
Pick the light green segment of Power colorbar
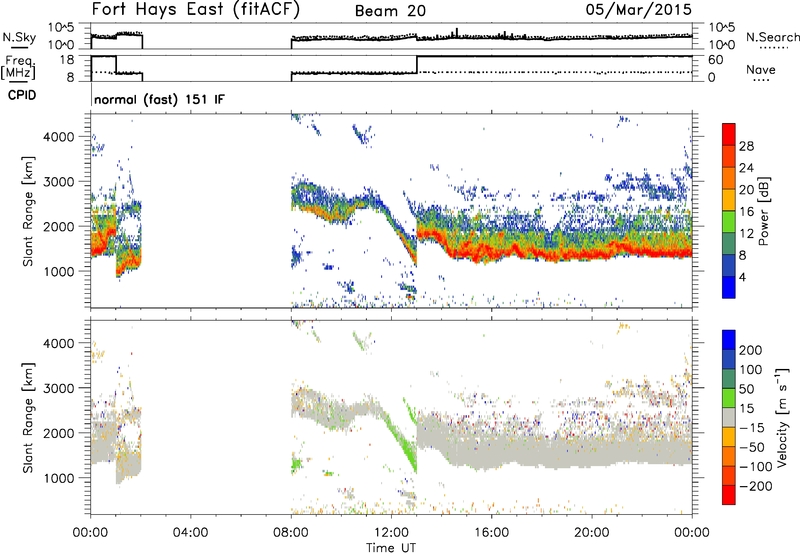pyautogui.click(x=729, y=221)
